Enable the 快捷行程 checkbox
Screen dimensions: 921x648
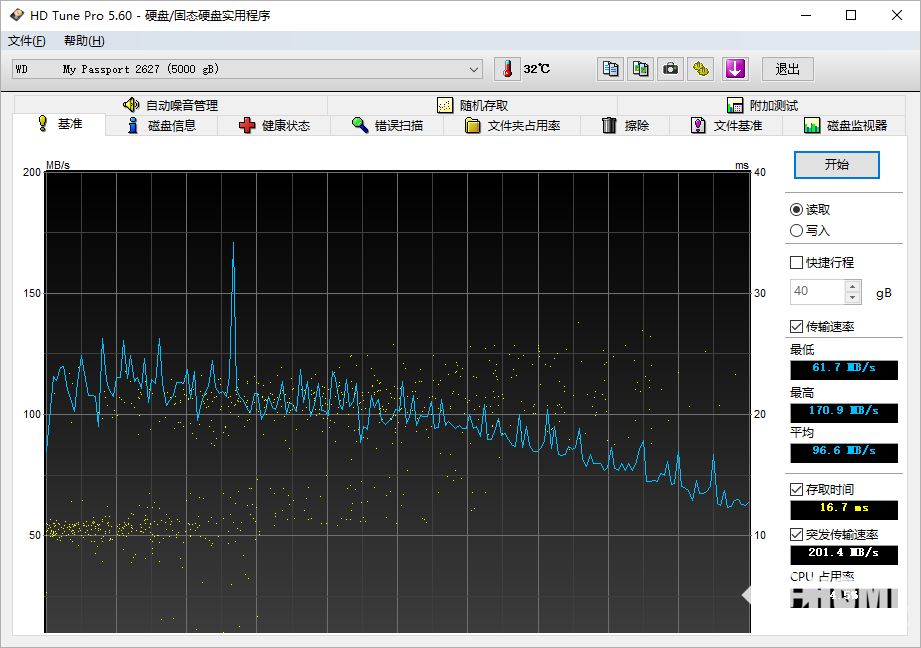pyautogui.click(x=796, y=262)
